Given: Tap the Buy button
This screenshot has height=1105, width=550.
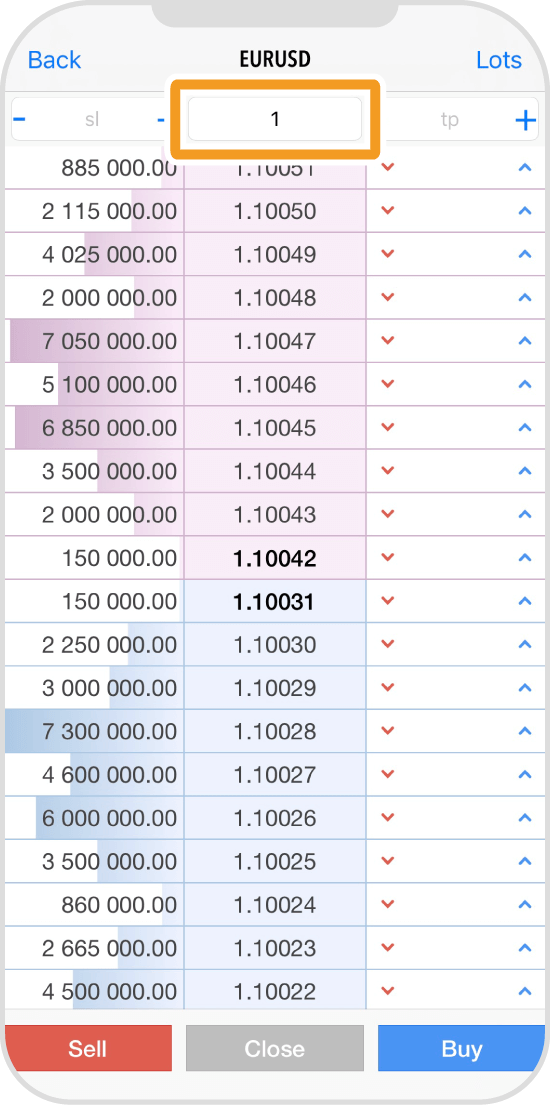Looking at the screenshot, I should click(x=461, y=1049).
